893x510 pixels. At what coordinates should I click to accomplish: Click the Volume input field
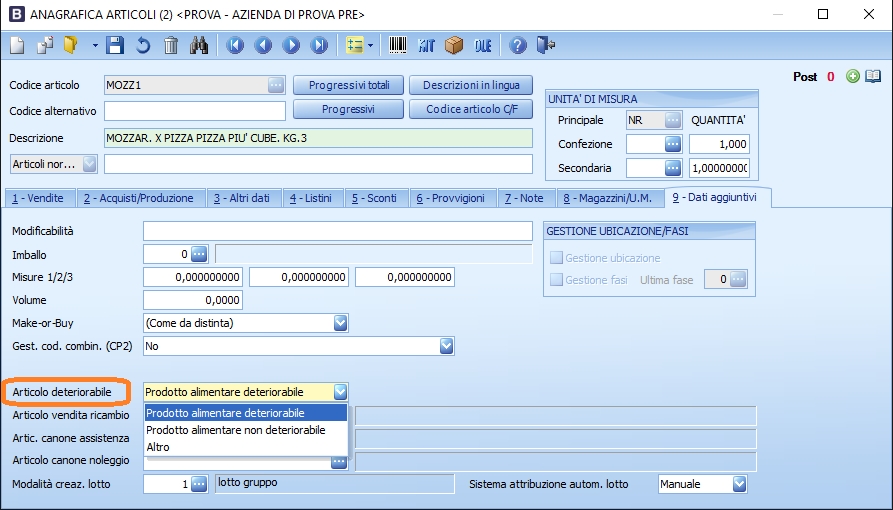(193, 300)
